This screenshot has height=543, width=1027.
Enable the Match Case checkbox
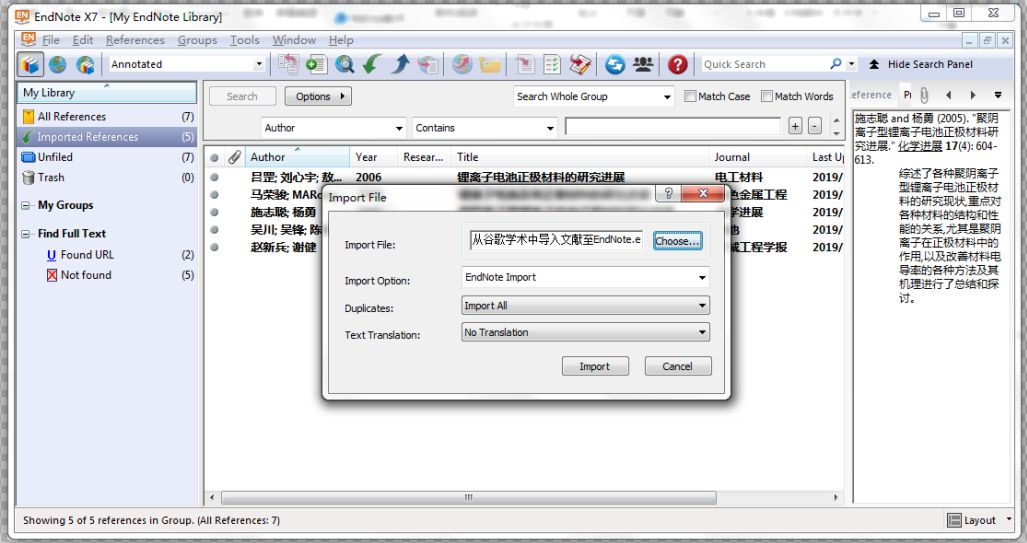(x=690, y=96)
